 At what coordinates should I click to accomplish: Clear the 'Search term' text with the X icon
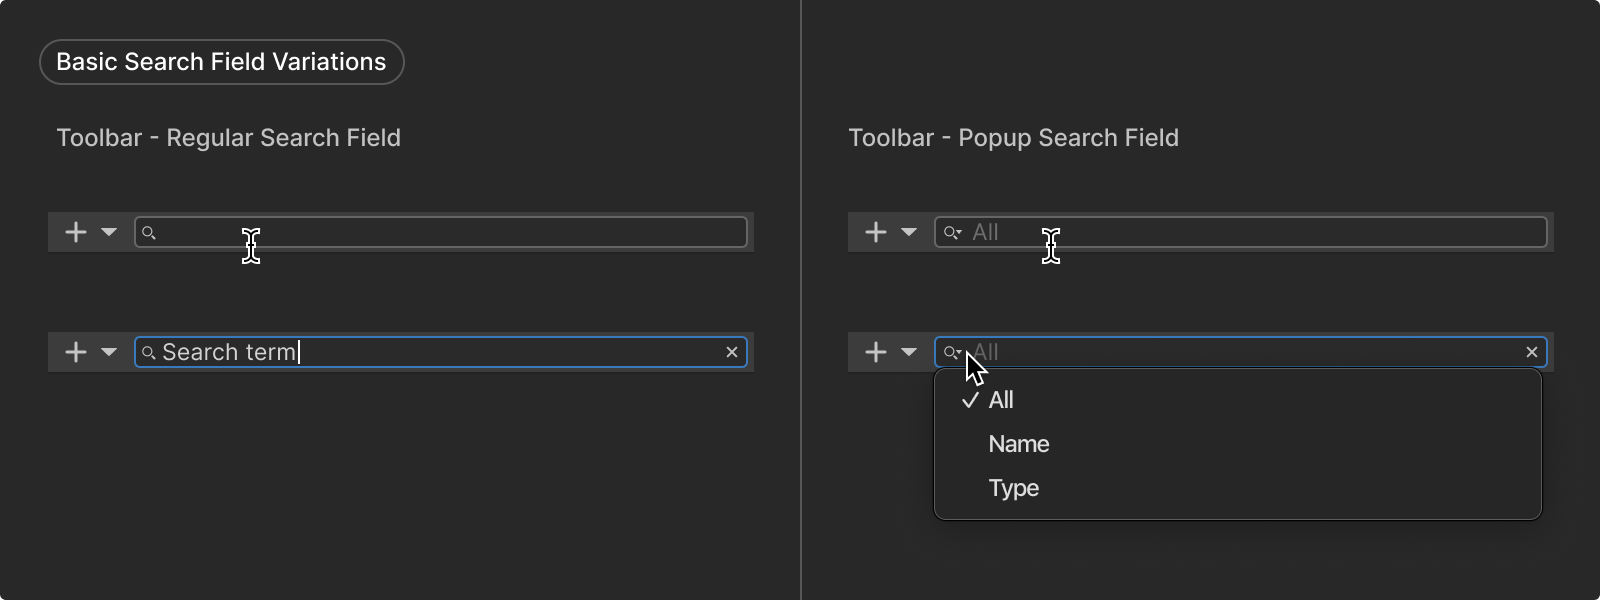point(732,352)
